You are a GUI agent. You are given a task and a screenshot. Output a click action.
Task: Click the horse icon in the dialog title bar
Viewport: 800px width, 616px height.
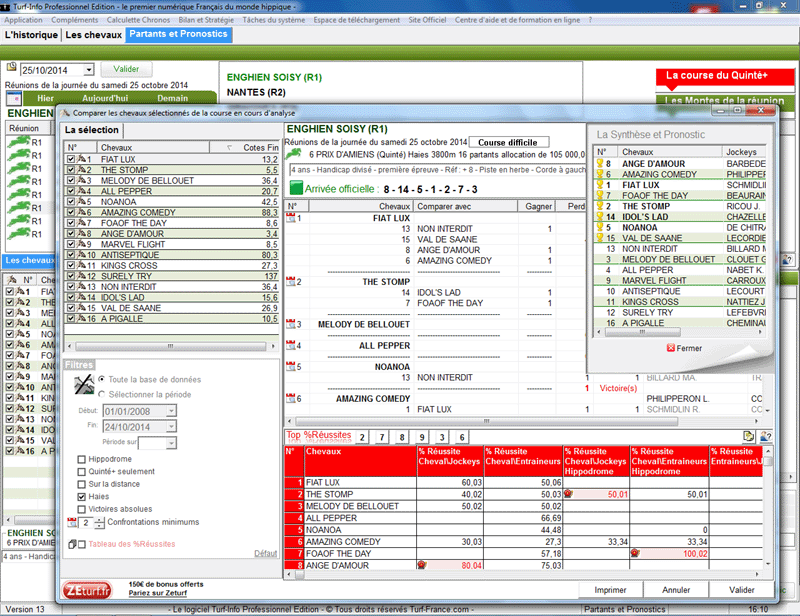[x=65, y=113]
